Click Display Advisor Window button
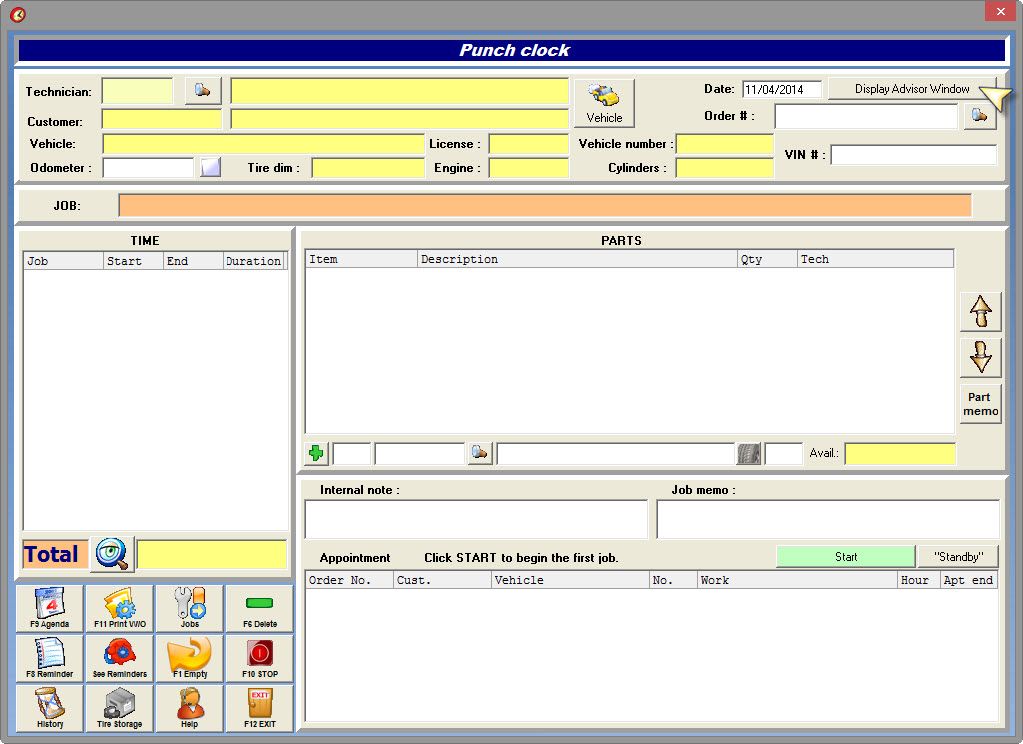The image size is (1023, 744). click(912, 89)
